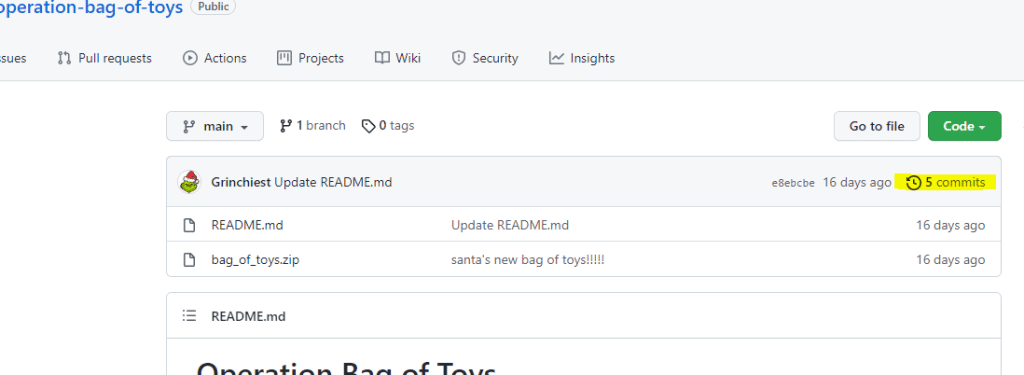The height and width of the screenshot is (375, 1024).
Task: Switch to the Projects tab
Action: click(x=310, y=58)
